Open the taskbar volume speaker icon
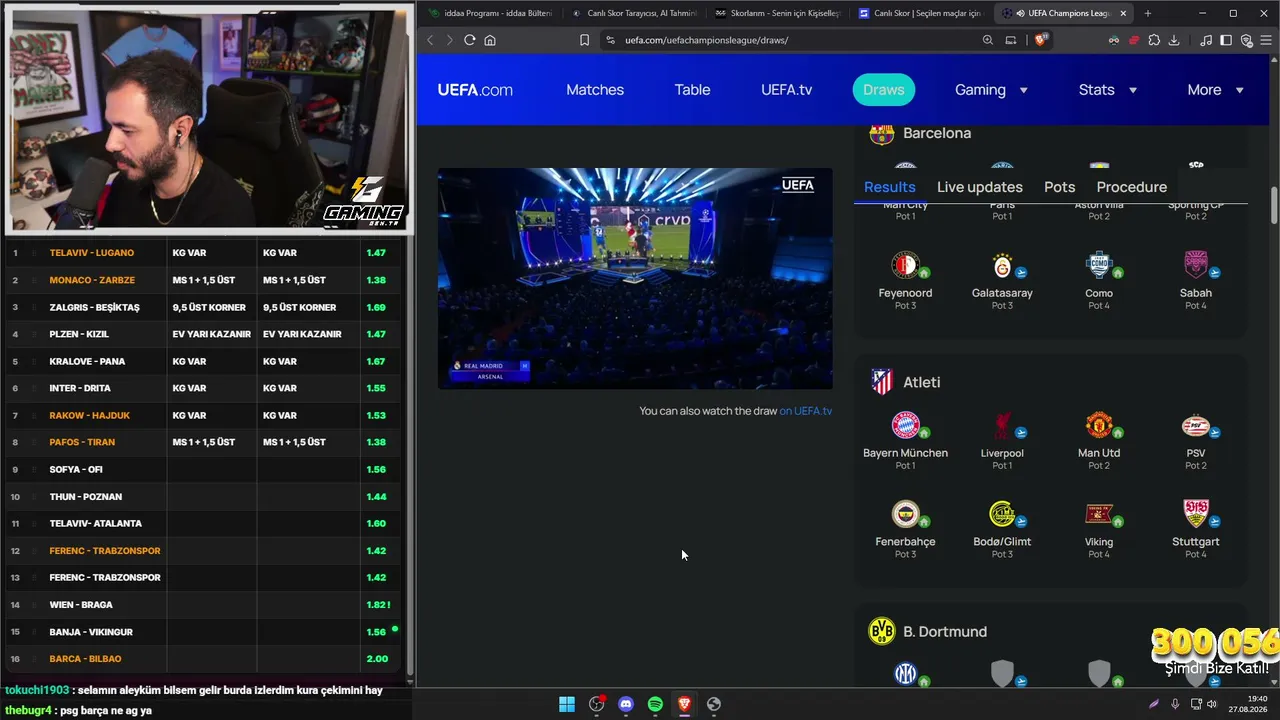Image resolution: width=1280 pixels, height=720 pixels. (x=1212, y=704)
